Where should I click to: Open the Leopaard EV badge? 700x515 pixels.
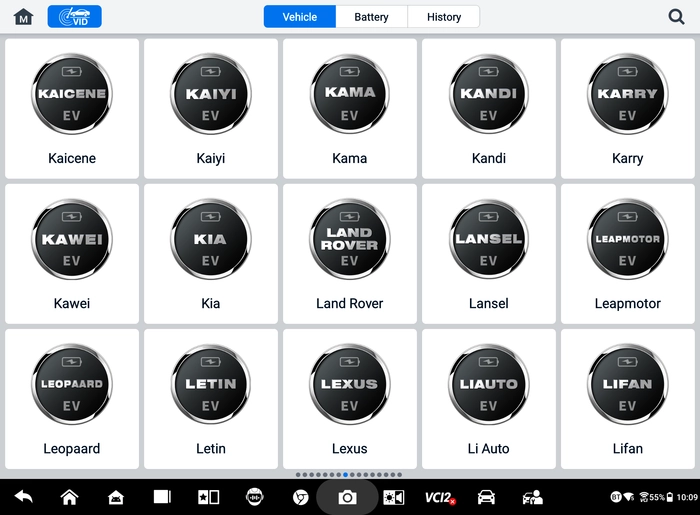[72, 384]
